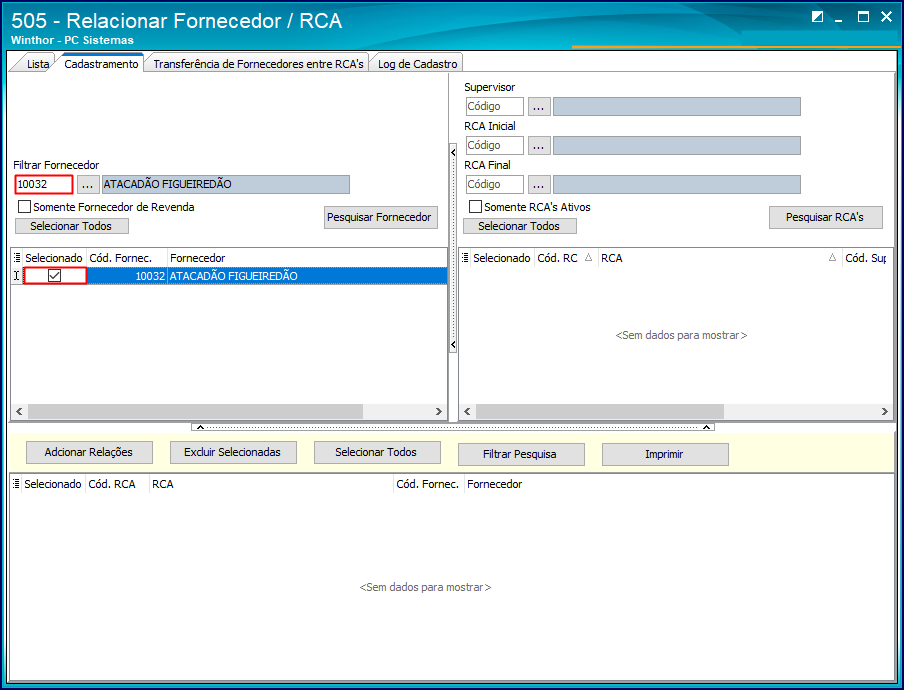
Task: Collapse left panel using upper splitter arrow
Action: click(453, 152)
